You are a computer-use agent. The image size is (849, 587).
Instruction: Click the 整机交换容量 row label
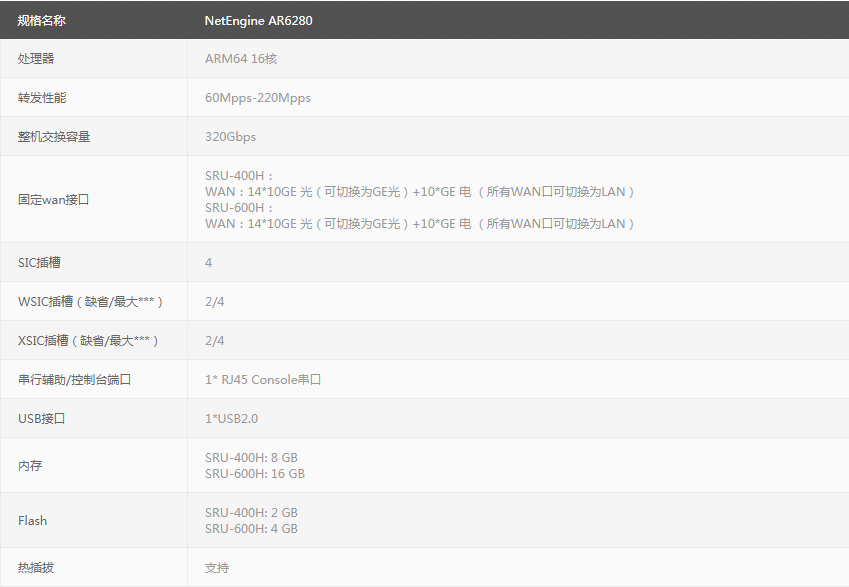point(54,136)
